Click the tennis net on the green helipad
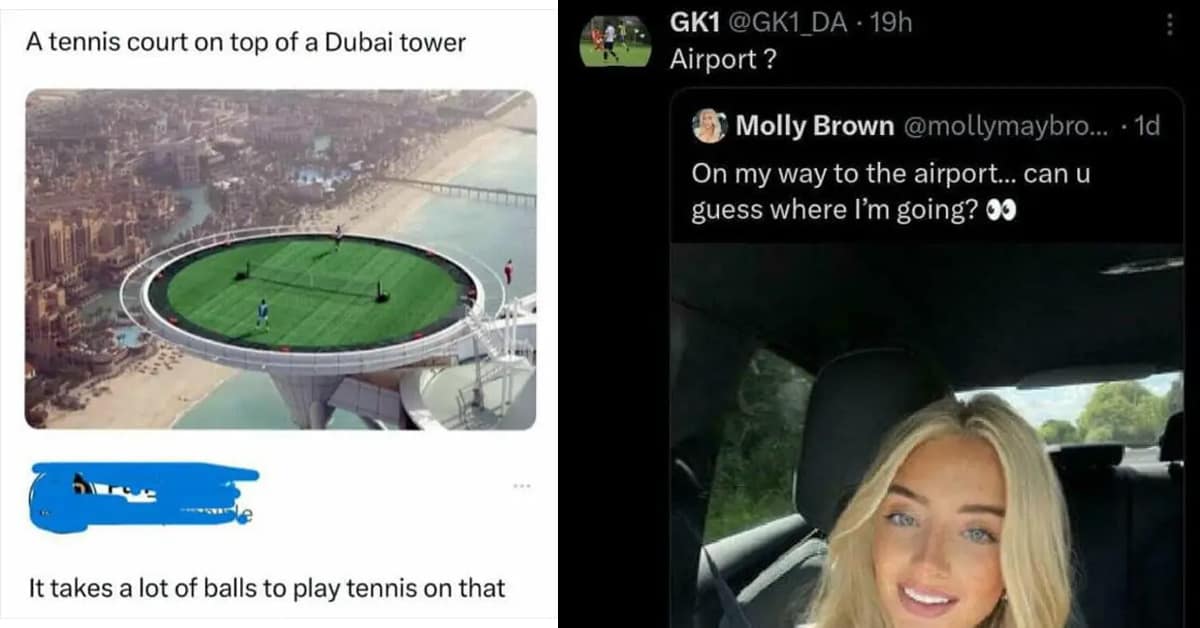This screenshot has width=1200, height=628. pos(312,281)
